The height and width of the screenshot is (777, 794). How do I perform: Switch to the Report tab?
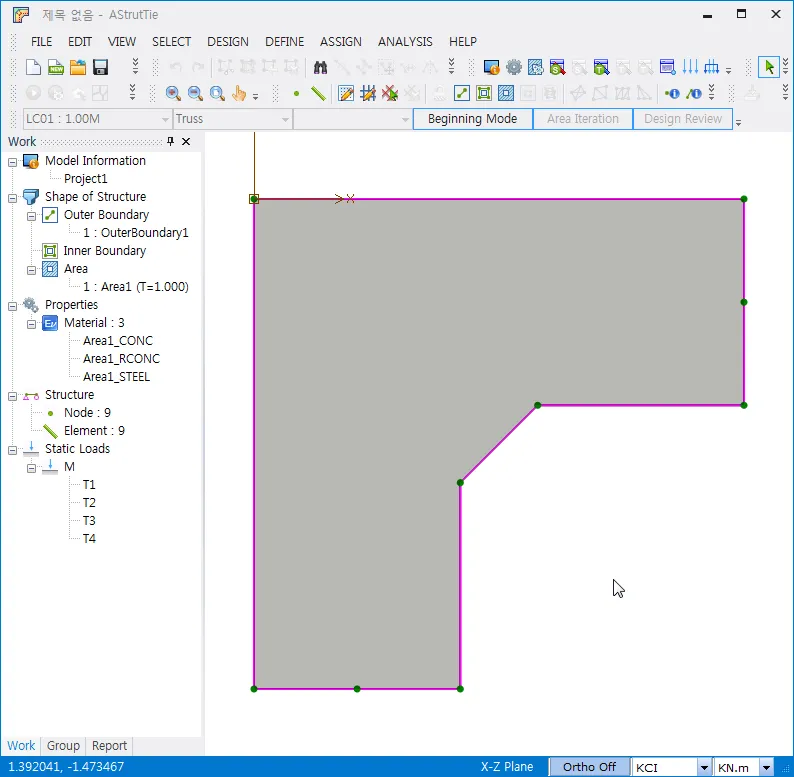click(x=109, y=746)
